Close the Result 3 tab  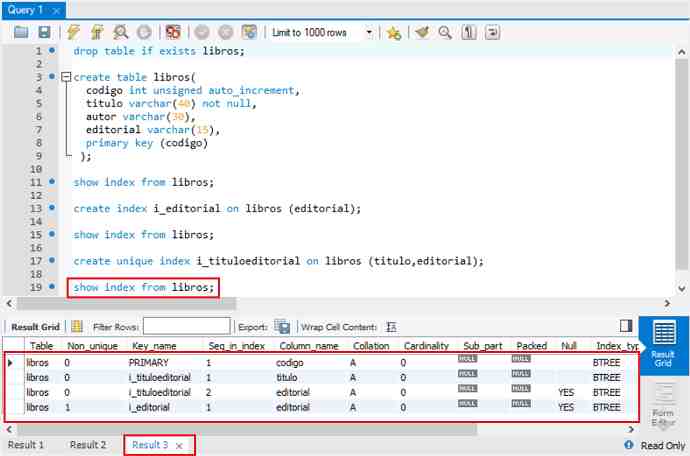point(179,445)
